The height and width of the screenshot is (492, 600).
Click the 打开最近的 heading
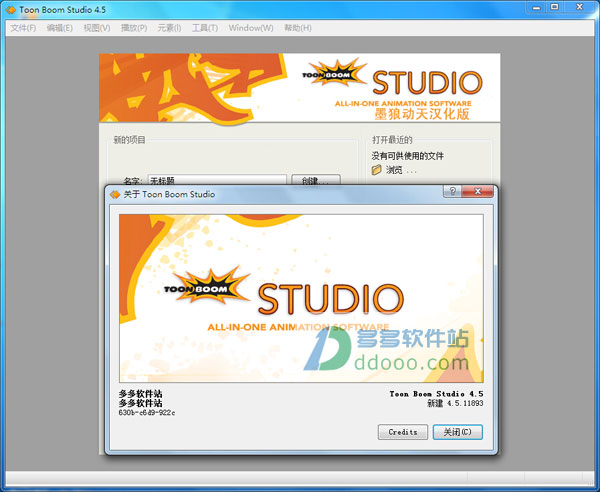tap(392, 140)
